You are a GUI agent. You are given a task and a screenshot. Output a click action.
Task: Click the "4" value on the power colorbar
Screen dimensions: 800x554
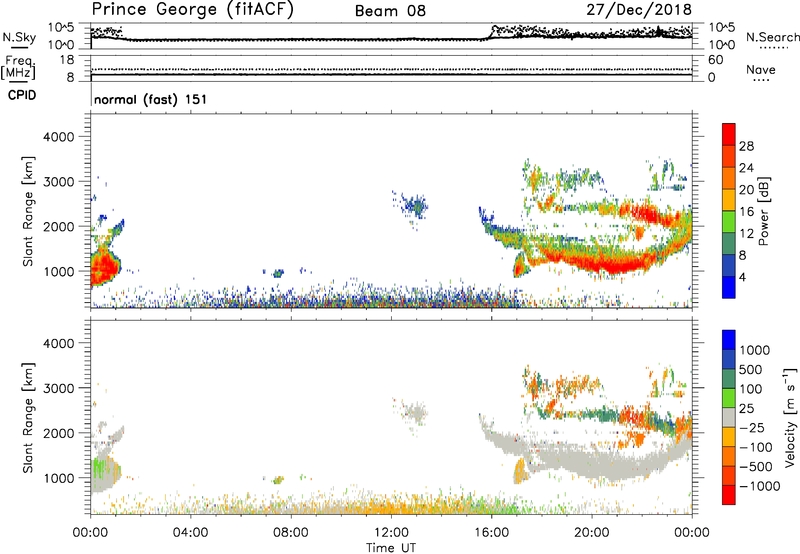[742, 278]
